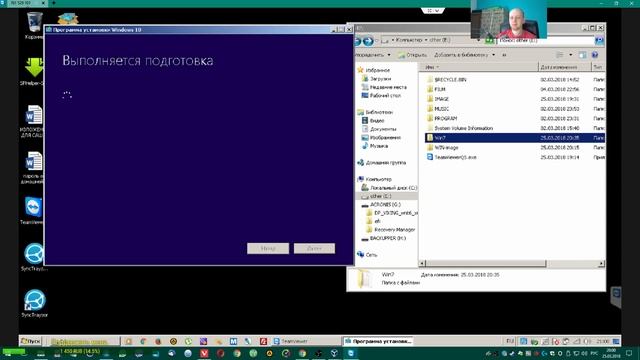Open the red V icon on host taskbar
640x360 pixels.
click(204, 353)
